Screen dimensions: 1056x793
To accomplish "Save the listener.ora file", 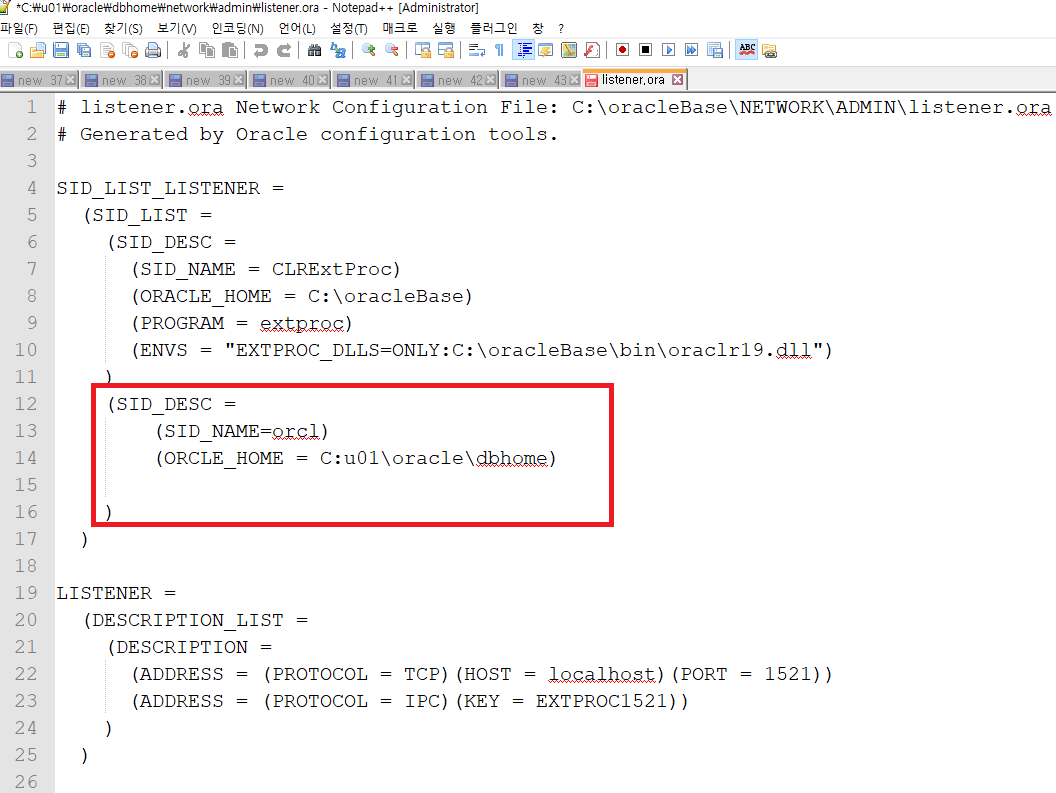I will click(x=61, y=49).
